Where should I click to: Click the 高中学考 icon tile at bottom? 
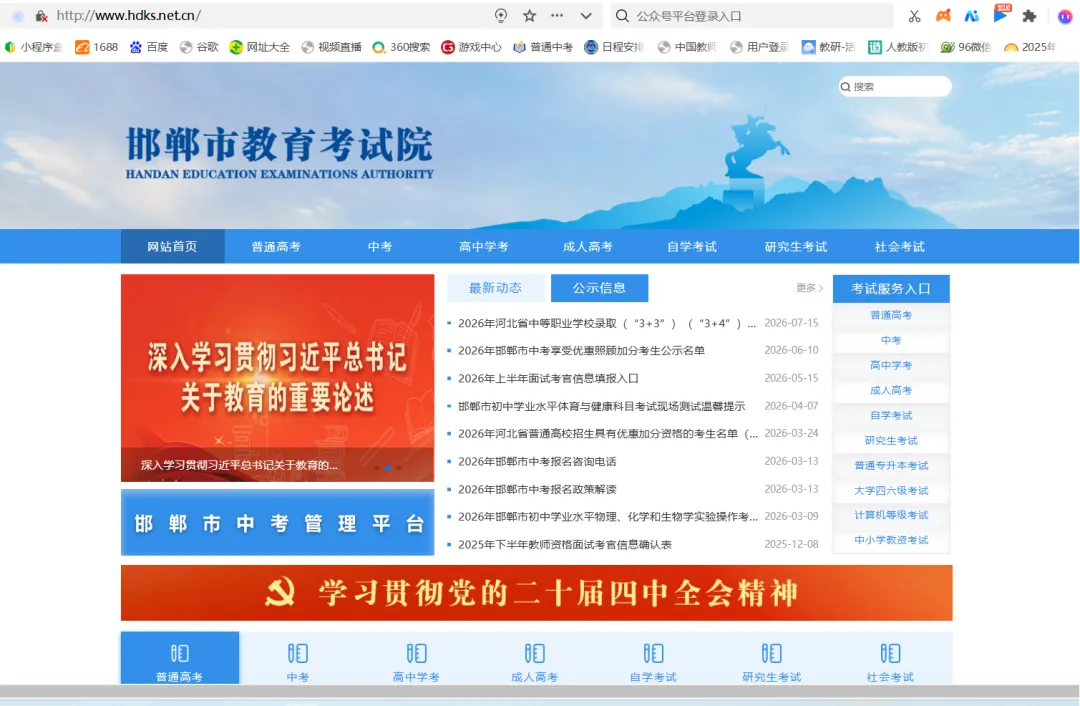[x=416, y=658]
